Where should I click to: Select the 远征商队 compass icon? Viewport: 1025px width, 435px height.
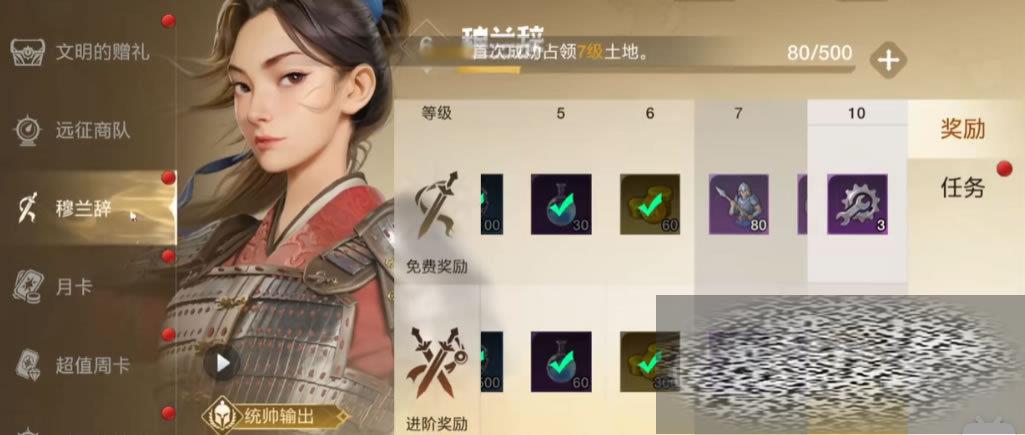click(27, 130)
